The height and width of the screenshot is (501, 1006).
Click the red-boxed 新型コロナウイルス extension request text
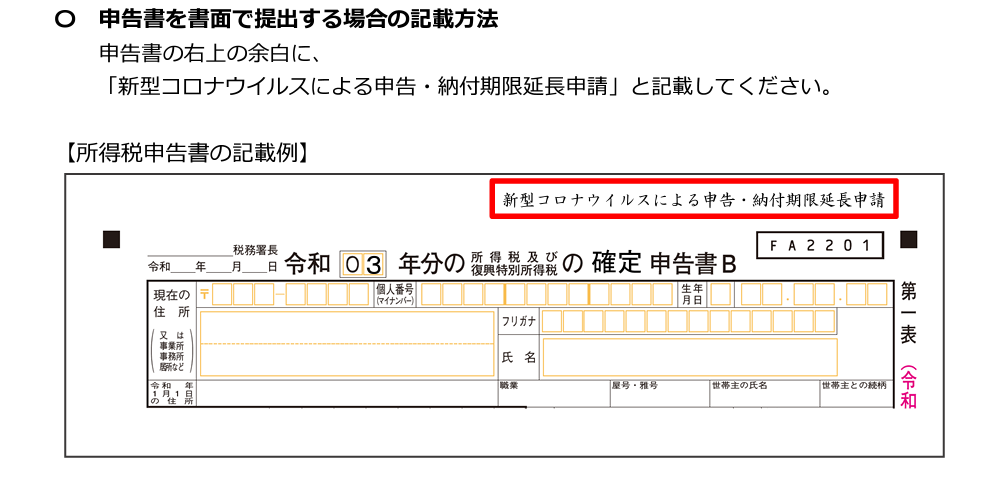[694, 200]
